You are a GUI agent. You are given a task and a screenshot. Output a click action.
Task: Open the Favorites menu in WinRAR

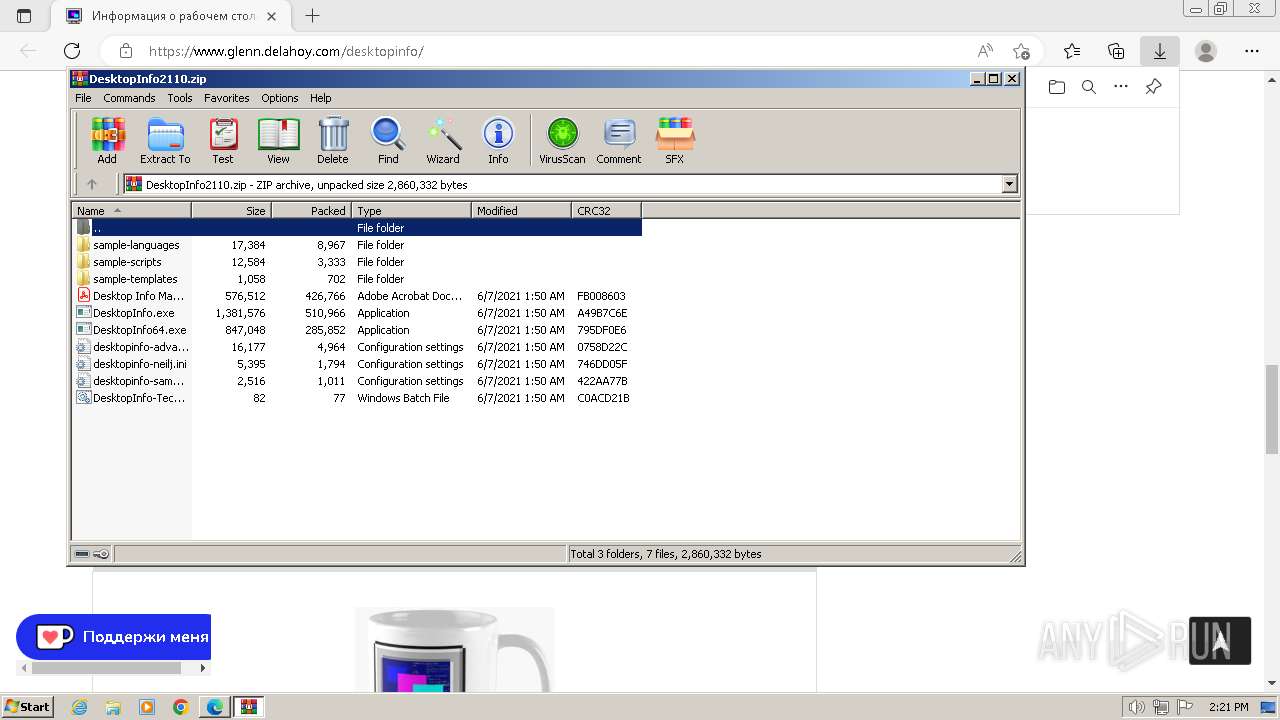point(227,98)
